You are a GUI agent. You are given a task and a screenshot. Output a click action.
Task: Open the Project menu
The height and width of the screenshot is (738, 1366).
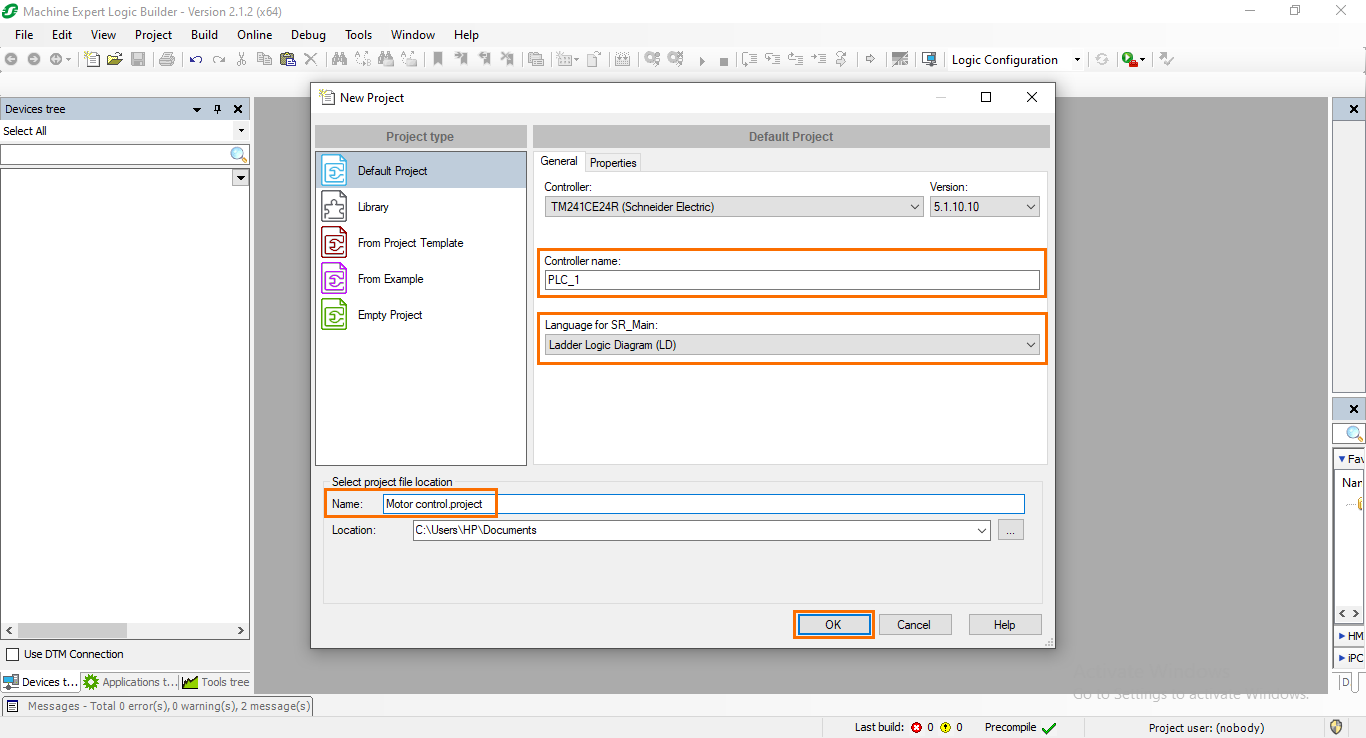153,34
